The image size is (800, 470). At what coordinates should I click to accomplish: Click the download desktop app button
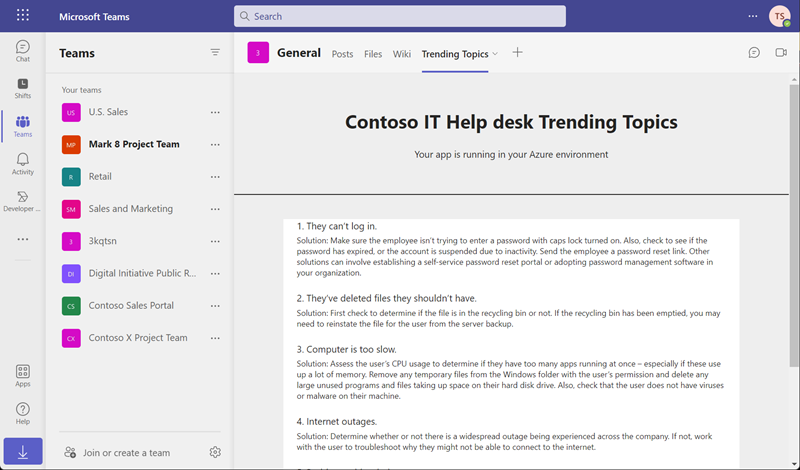coord(23,451)
